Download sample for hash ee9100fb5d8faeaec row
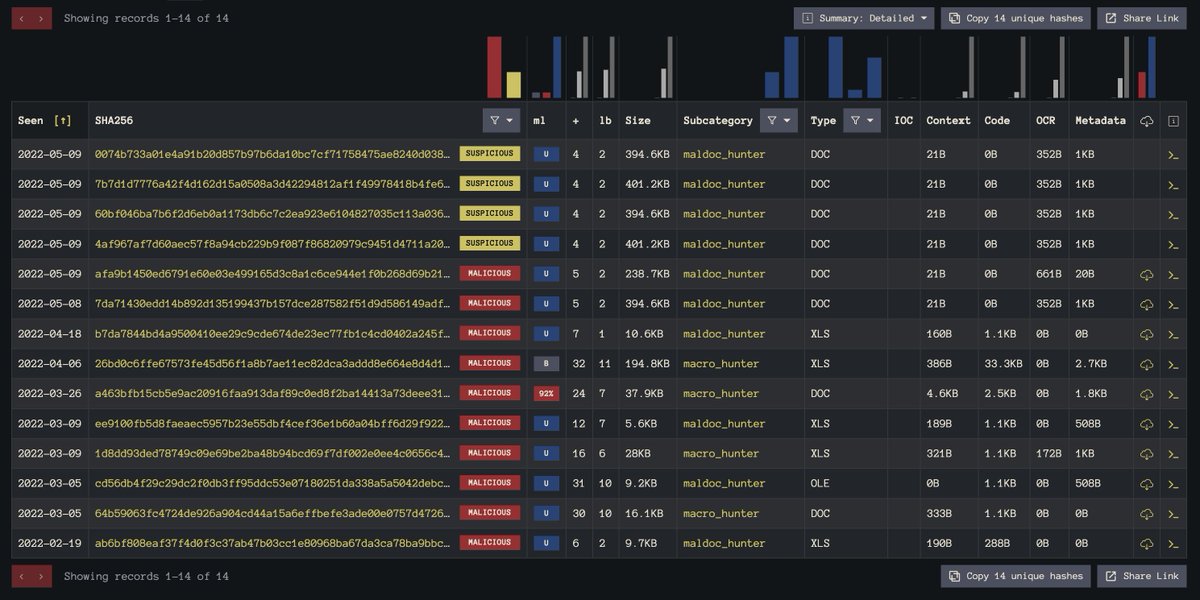1200x600 pixels. [1146, 424]
